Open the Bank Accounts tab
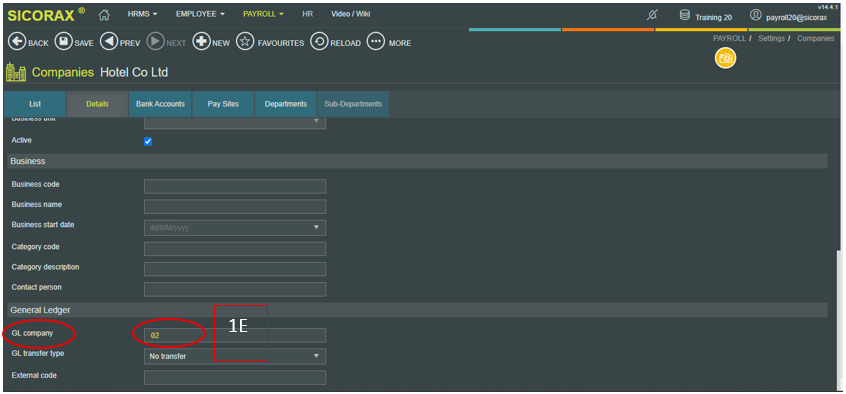 pos(160,104)
